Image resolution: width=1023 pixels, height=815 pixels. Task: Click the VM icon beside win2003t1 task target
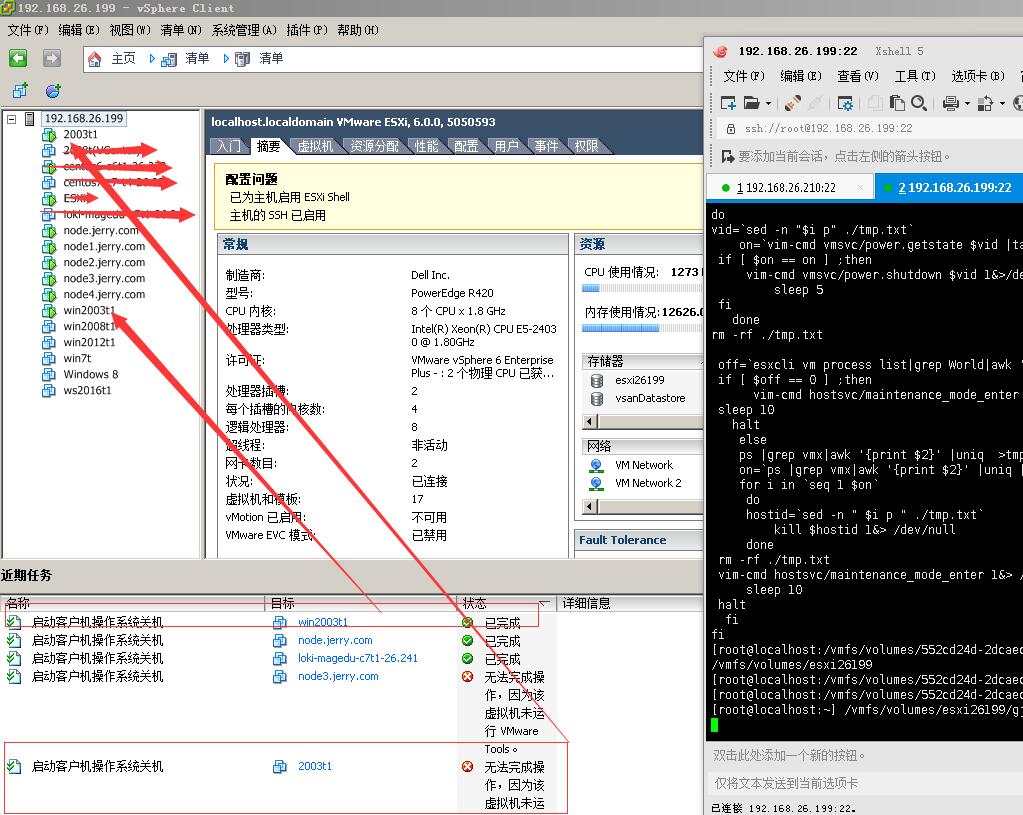tap(280, 623)
